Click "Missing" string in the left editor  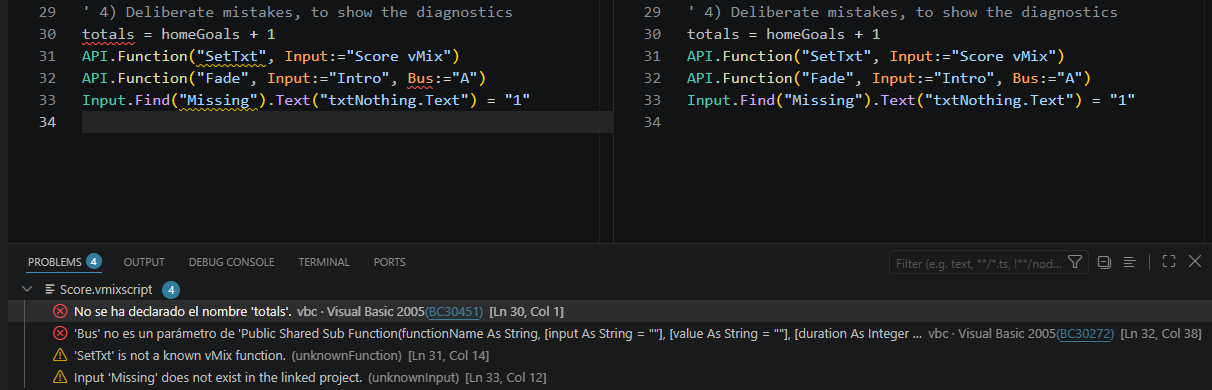click(218, 100)
